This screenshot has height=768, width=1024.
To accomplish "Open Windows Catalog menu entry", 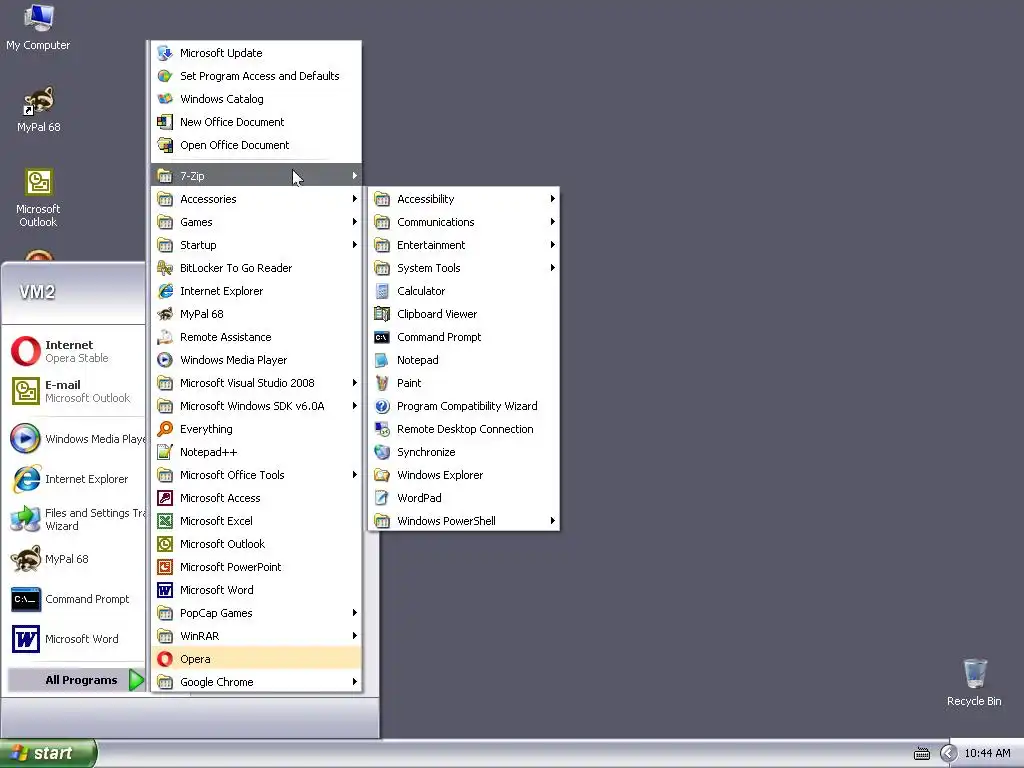I will click(256, 99).
